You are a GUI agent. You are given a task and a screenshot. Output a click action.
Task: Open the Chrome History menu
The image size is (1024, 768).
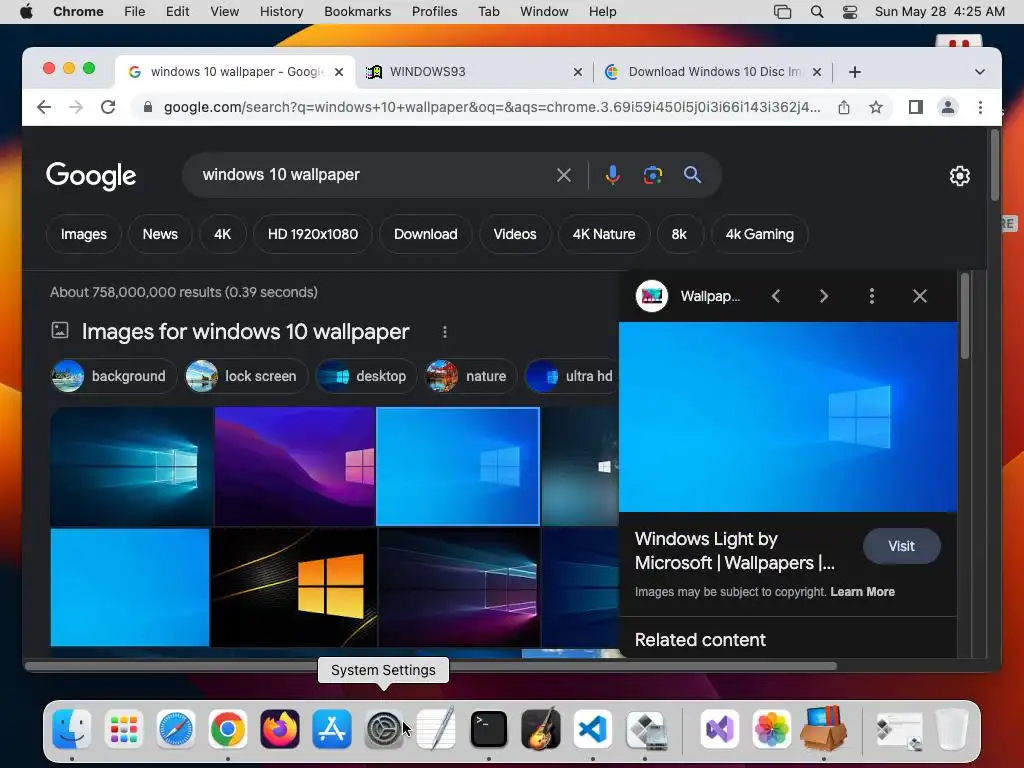tap(281, 12)
